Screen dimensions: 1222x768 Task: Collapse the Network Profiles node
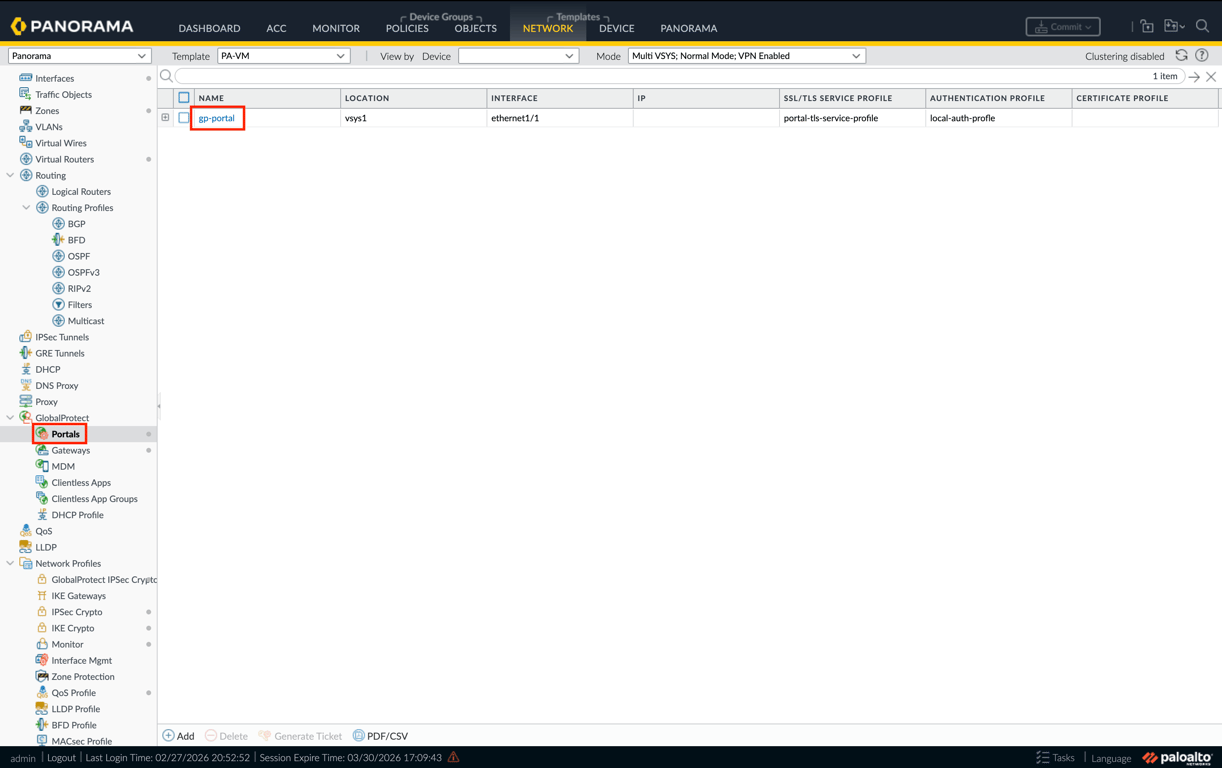click(x=10, y=564)
